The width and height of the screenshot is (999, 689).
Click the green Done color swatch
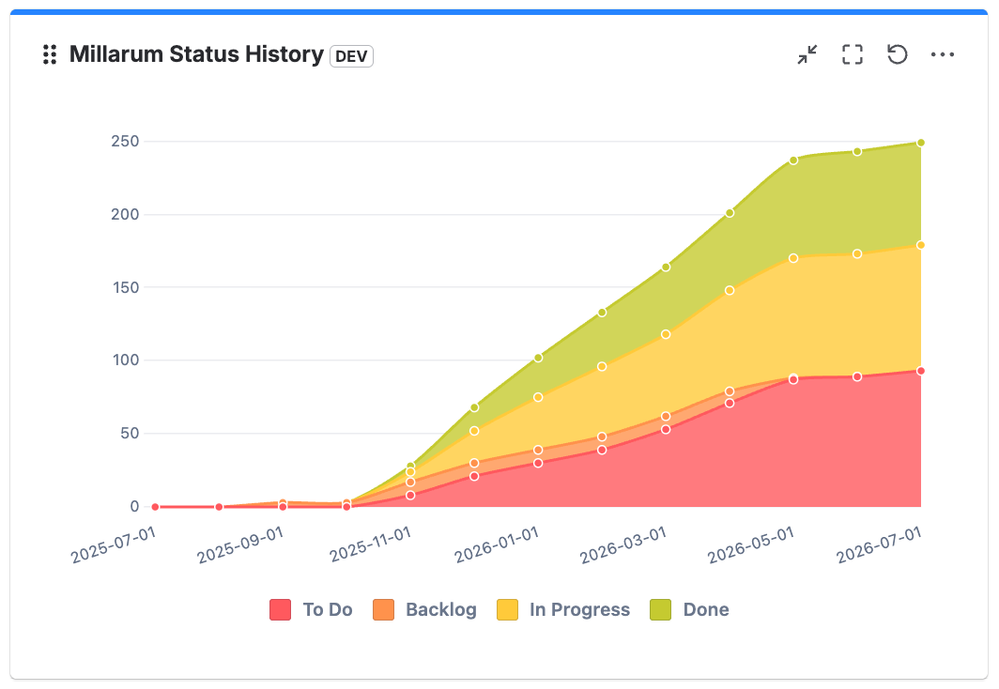pos(661,610)
